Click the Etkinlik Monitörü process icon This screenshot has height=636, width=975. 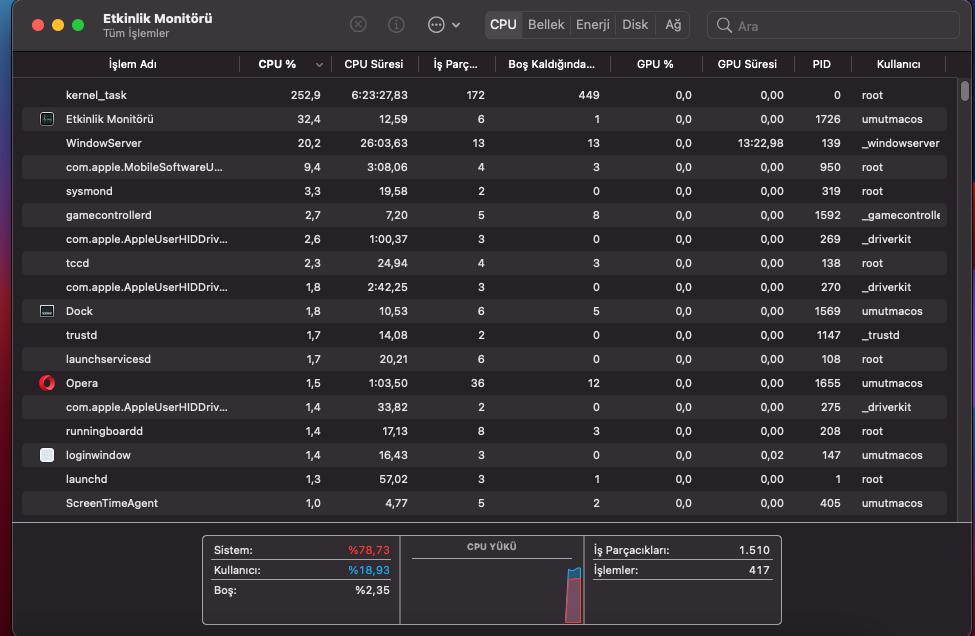[47, 119]
